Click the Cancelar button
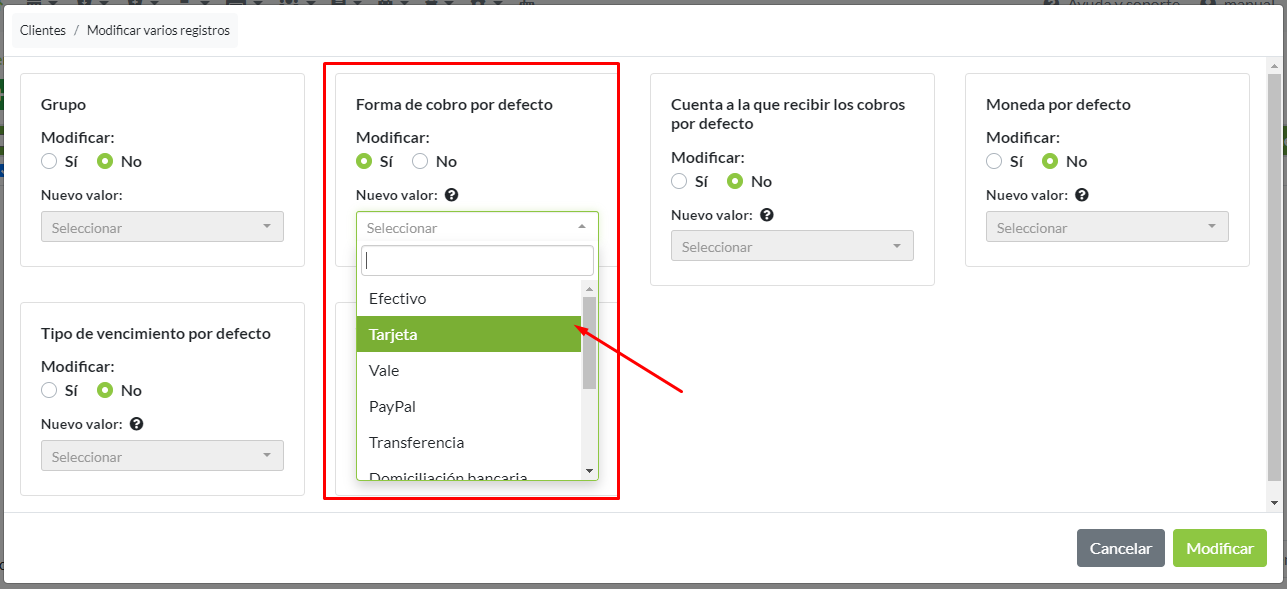 pos(1120,548)
